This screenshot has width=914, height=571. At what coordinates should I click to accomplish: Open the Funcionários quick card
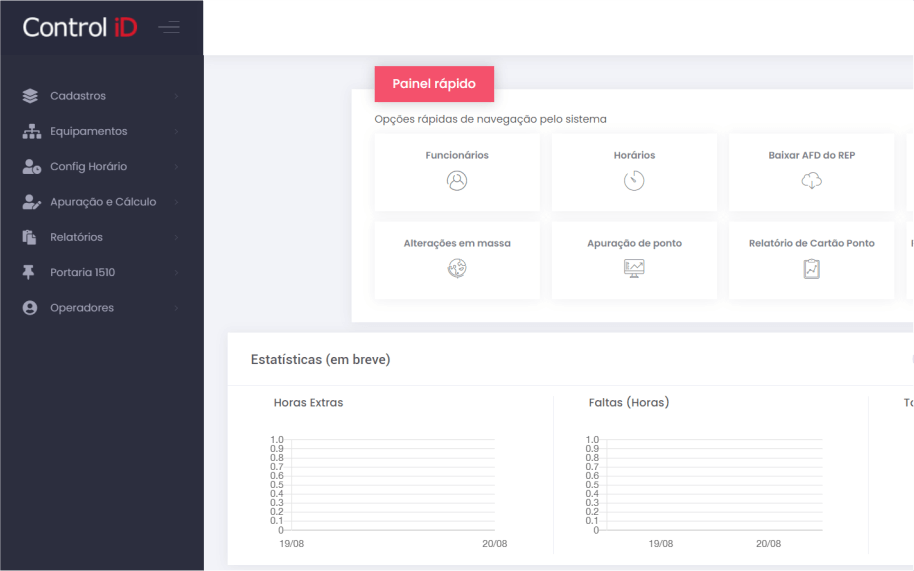pos(457,172)
